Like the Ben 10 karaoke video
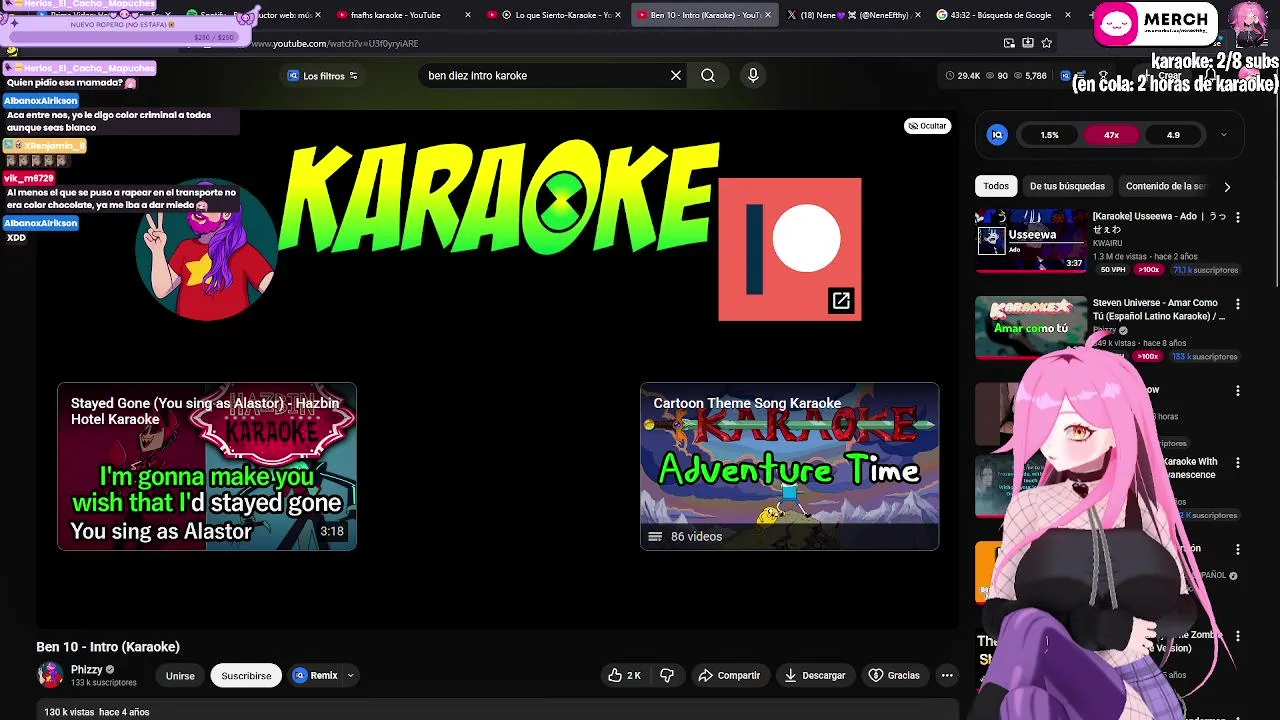Viewport: 1280px width, 720px height. point(624,675)
